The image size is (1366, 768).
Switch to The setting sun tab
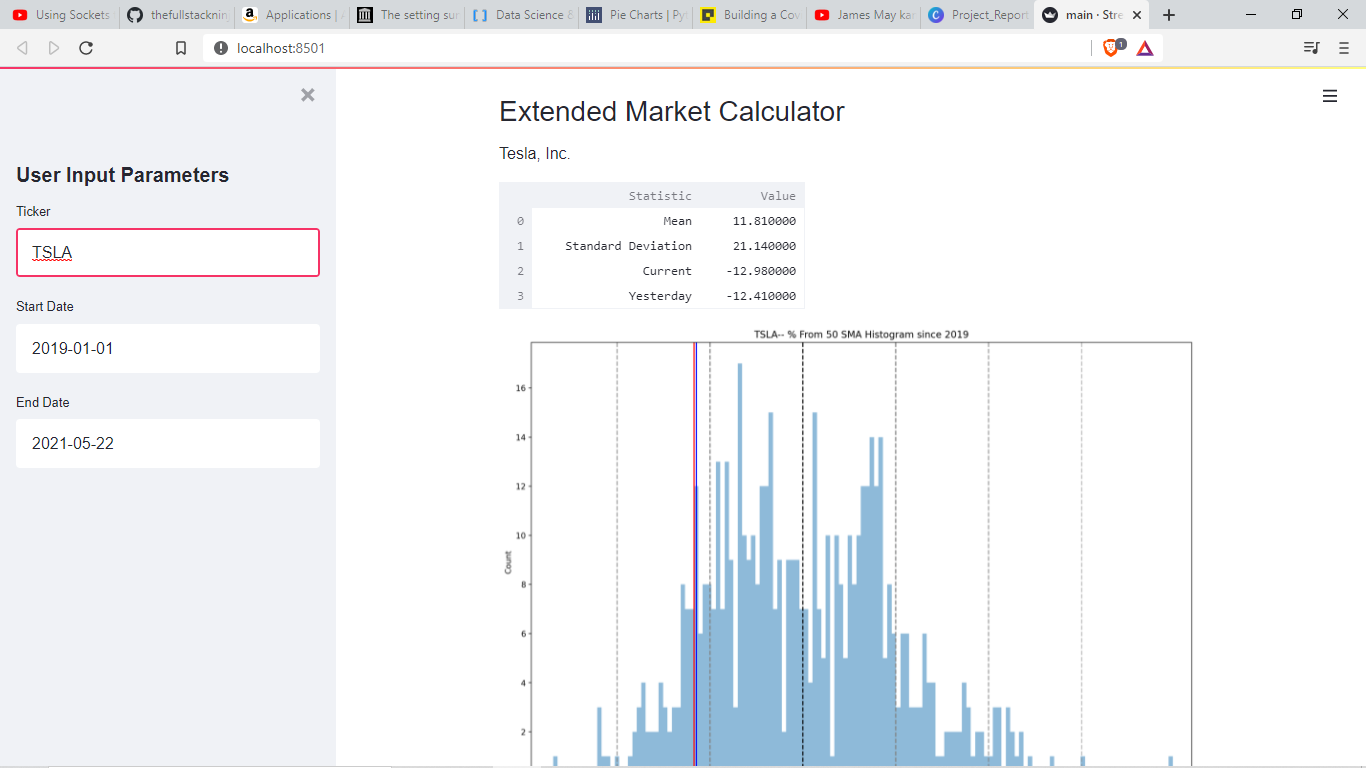406,15
